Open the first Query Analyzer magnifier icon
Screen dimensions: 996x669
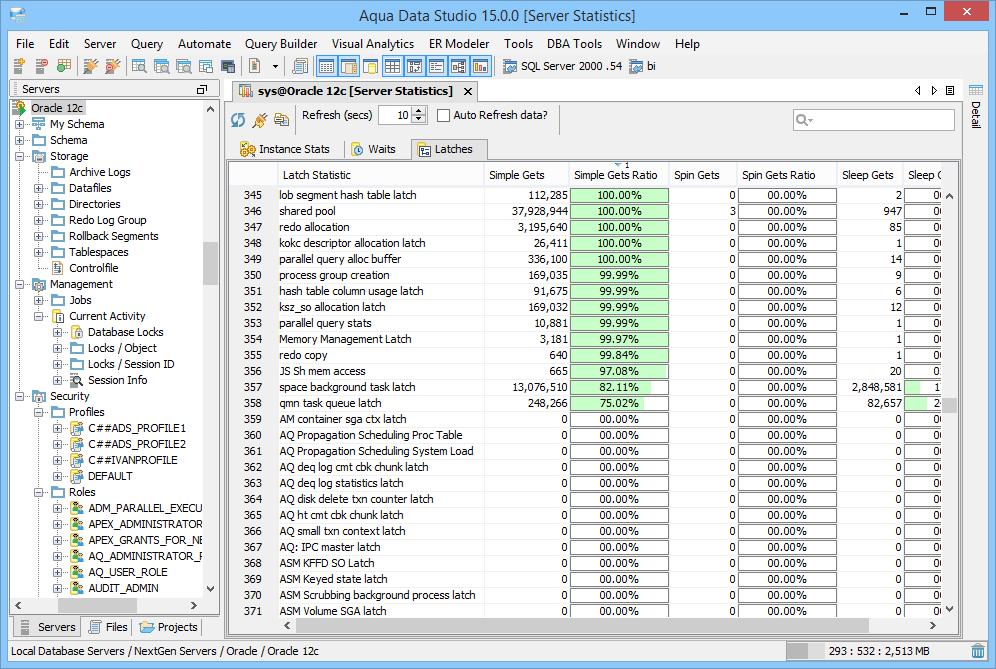pos(139,66)
